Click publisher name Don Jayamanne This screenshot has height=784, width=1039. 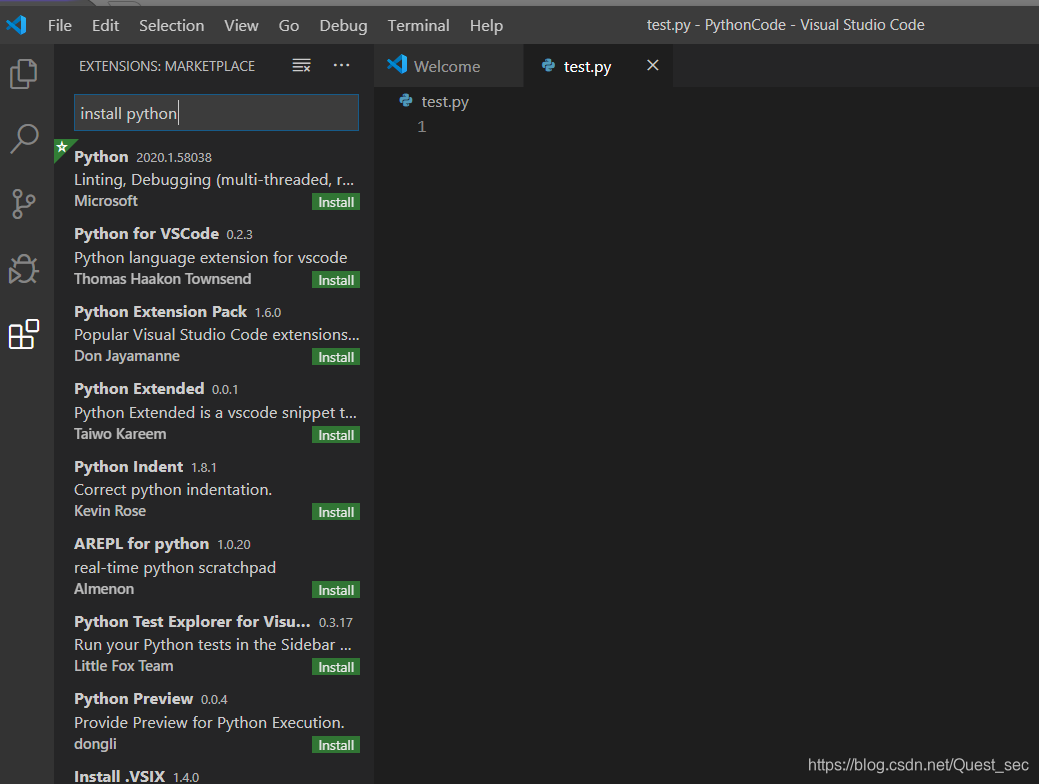pos(127,356)
